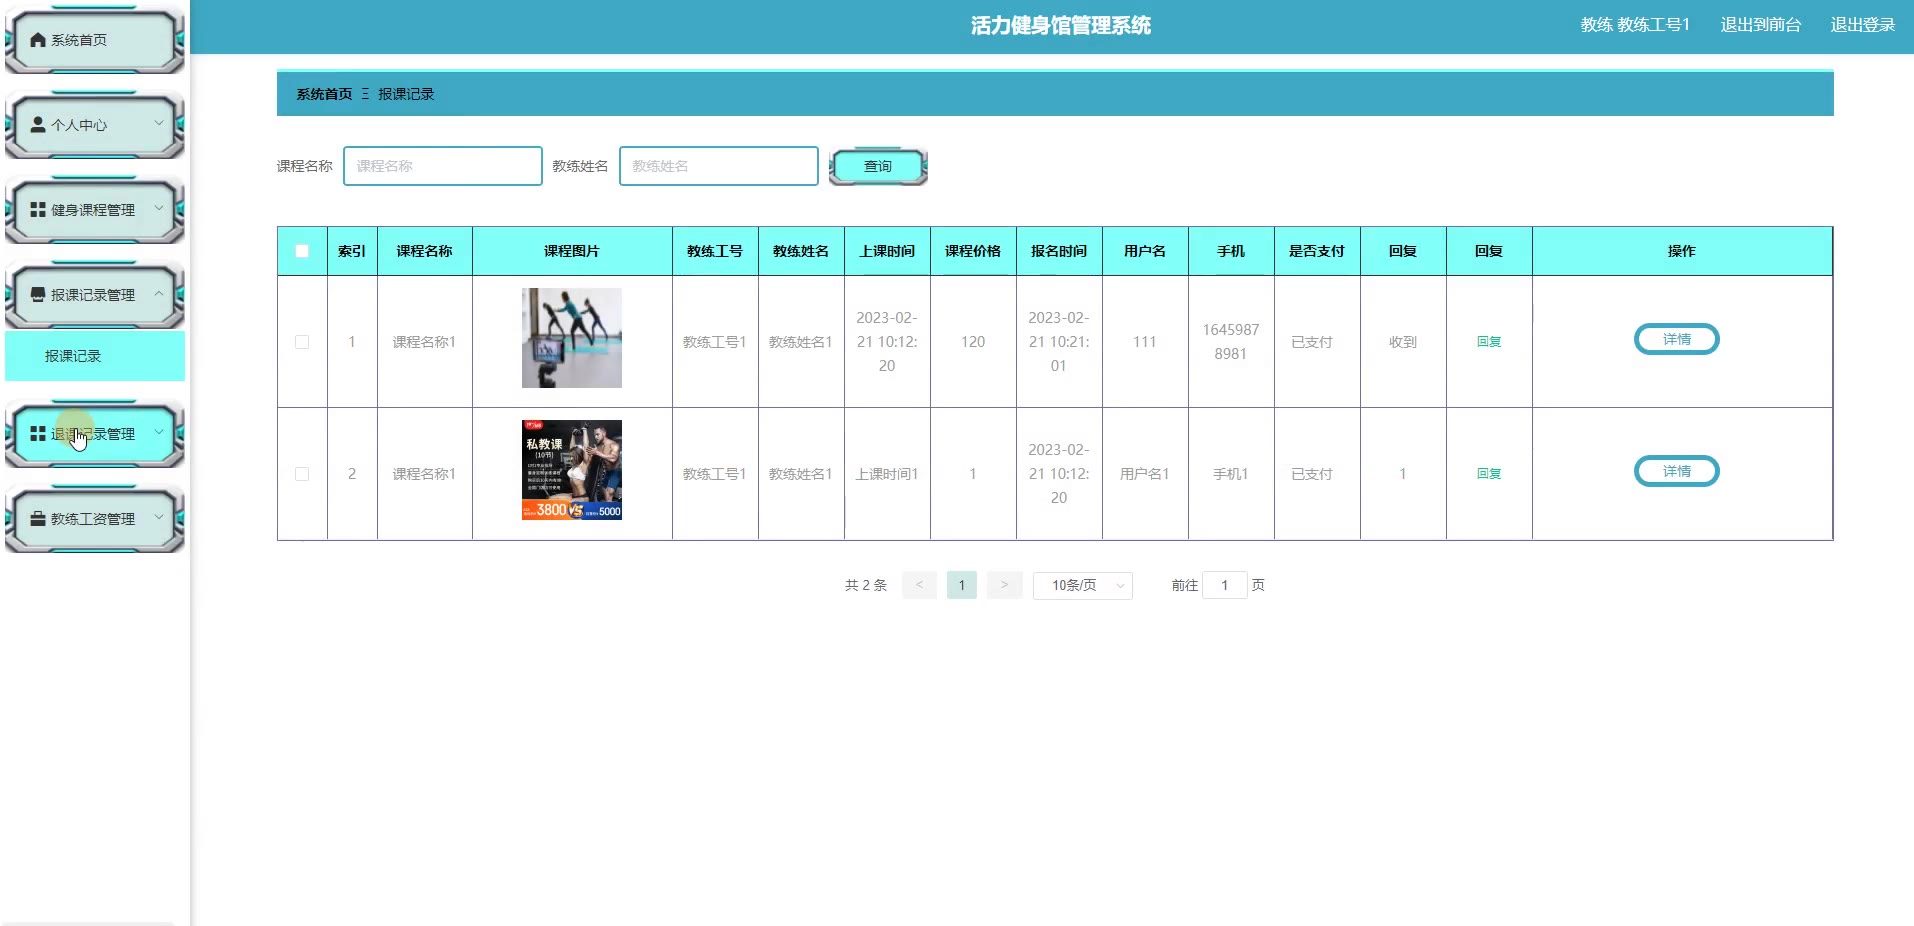Screen dimensions: 1914x926
Task: Go to the previous page arrow
Action: pos(919,585)
